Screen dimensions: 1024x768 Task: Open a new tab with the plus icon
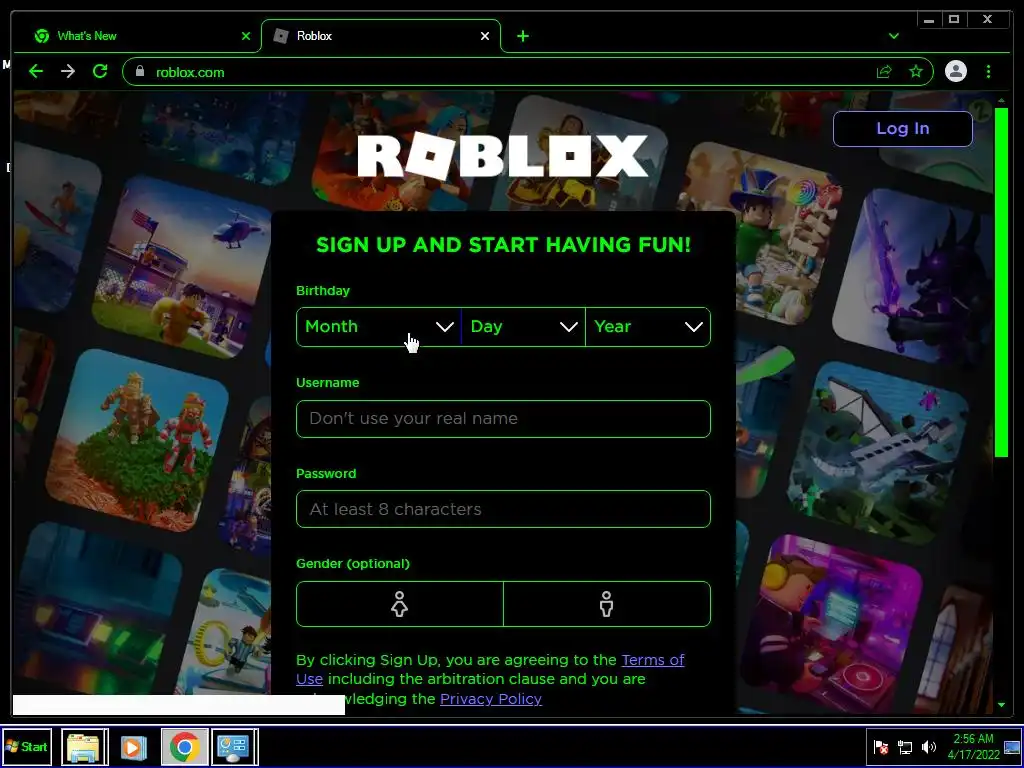522,36
